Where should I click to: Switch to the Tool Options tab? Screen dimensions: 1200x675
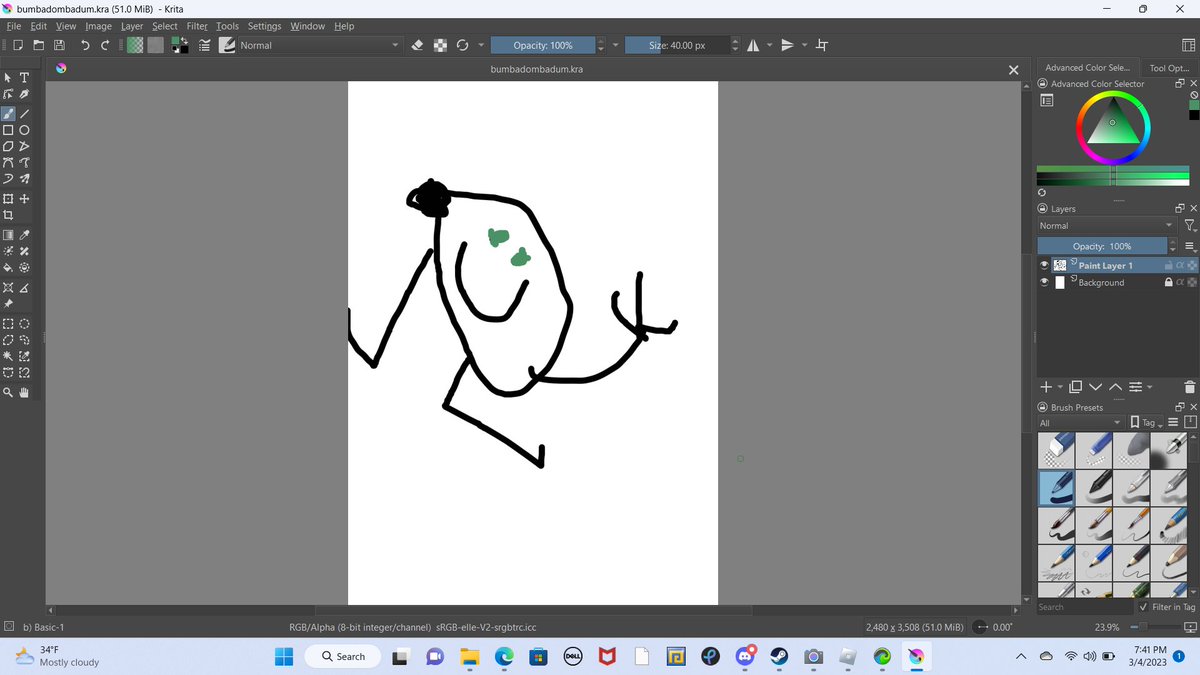coord(1168,68)
